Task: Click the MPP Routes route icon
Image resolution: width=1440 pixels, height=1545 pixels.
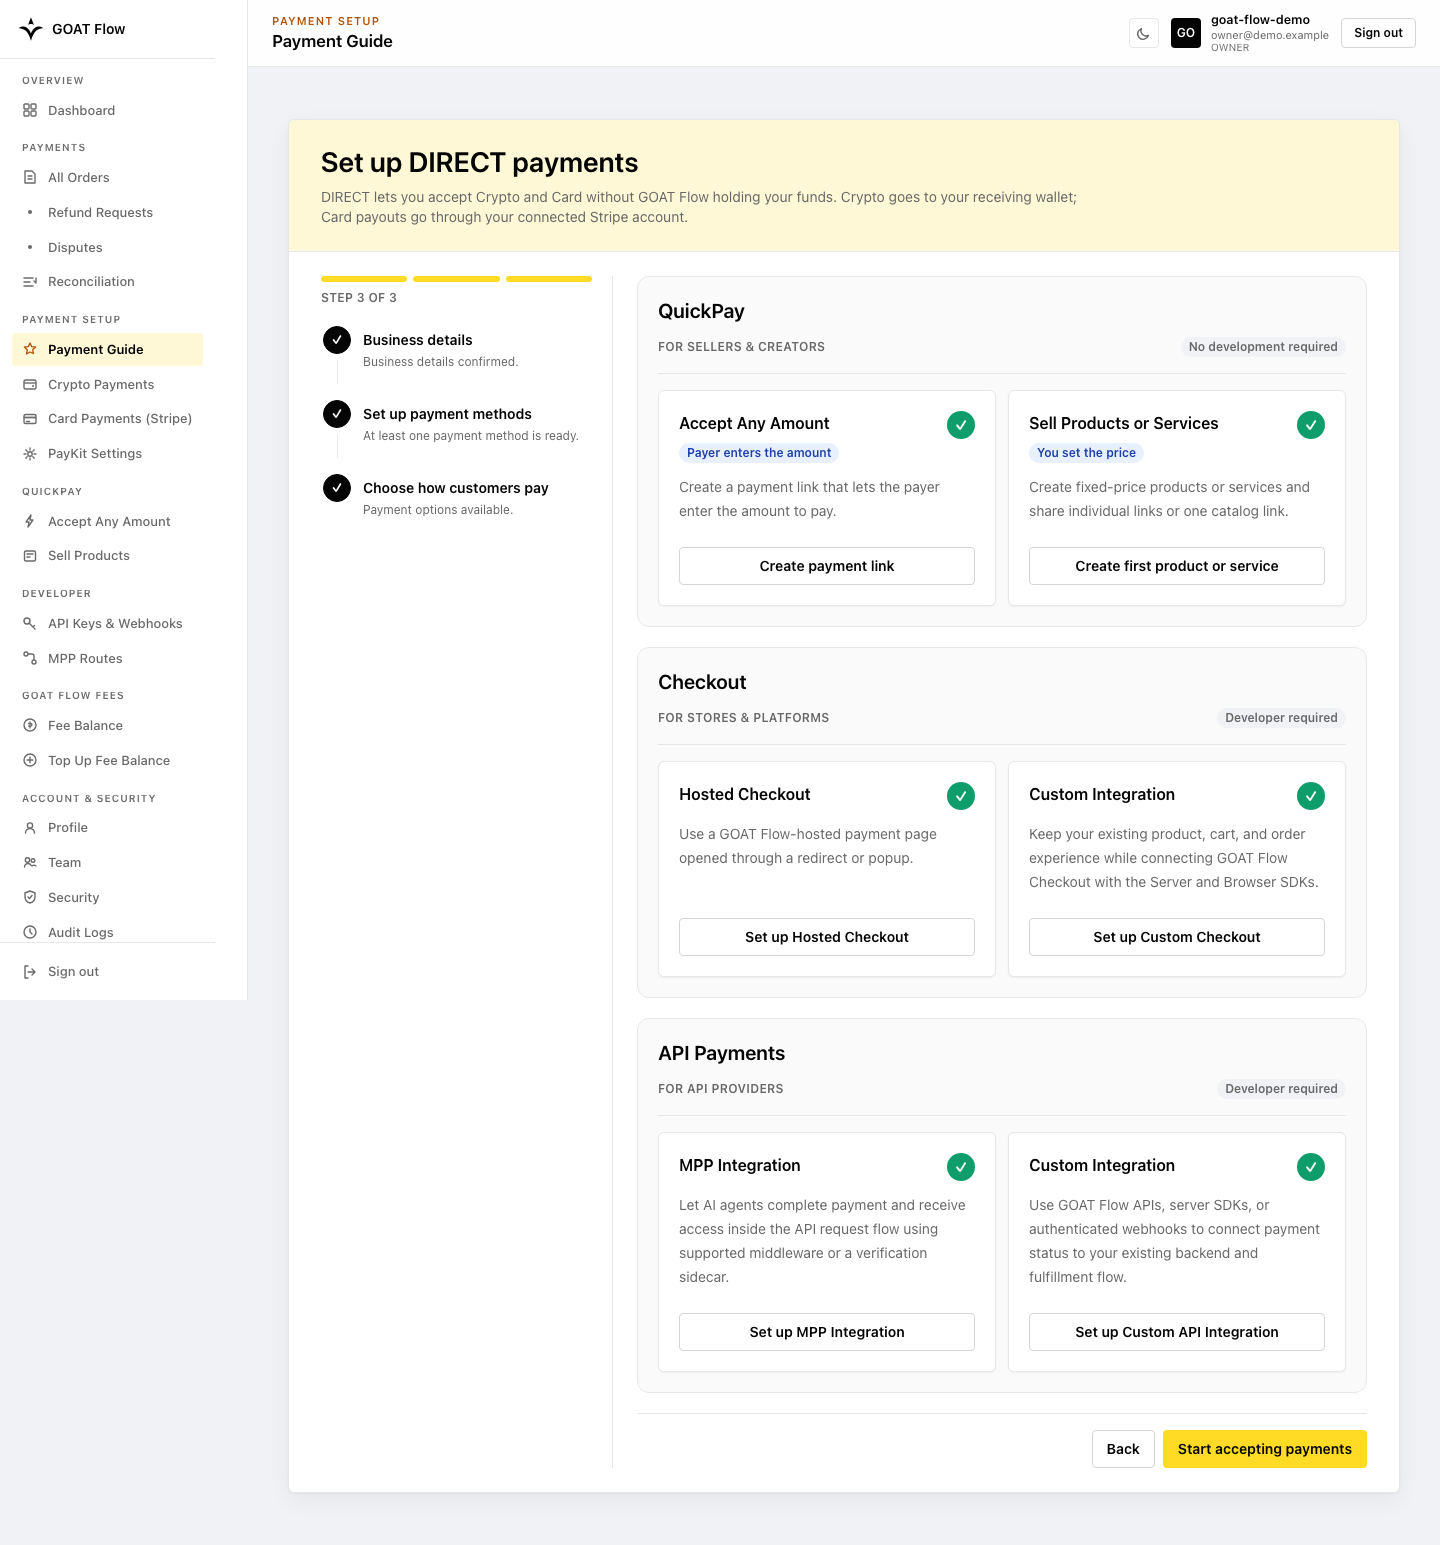Action: 30,659
